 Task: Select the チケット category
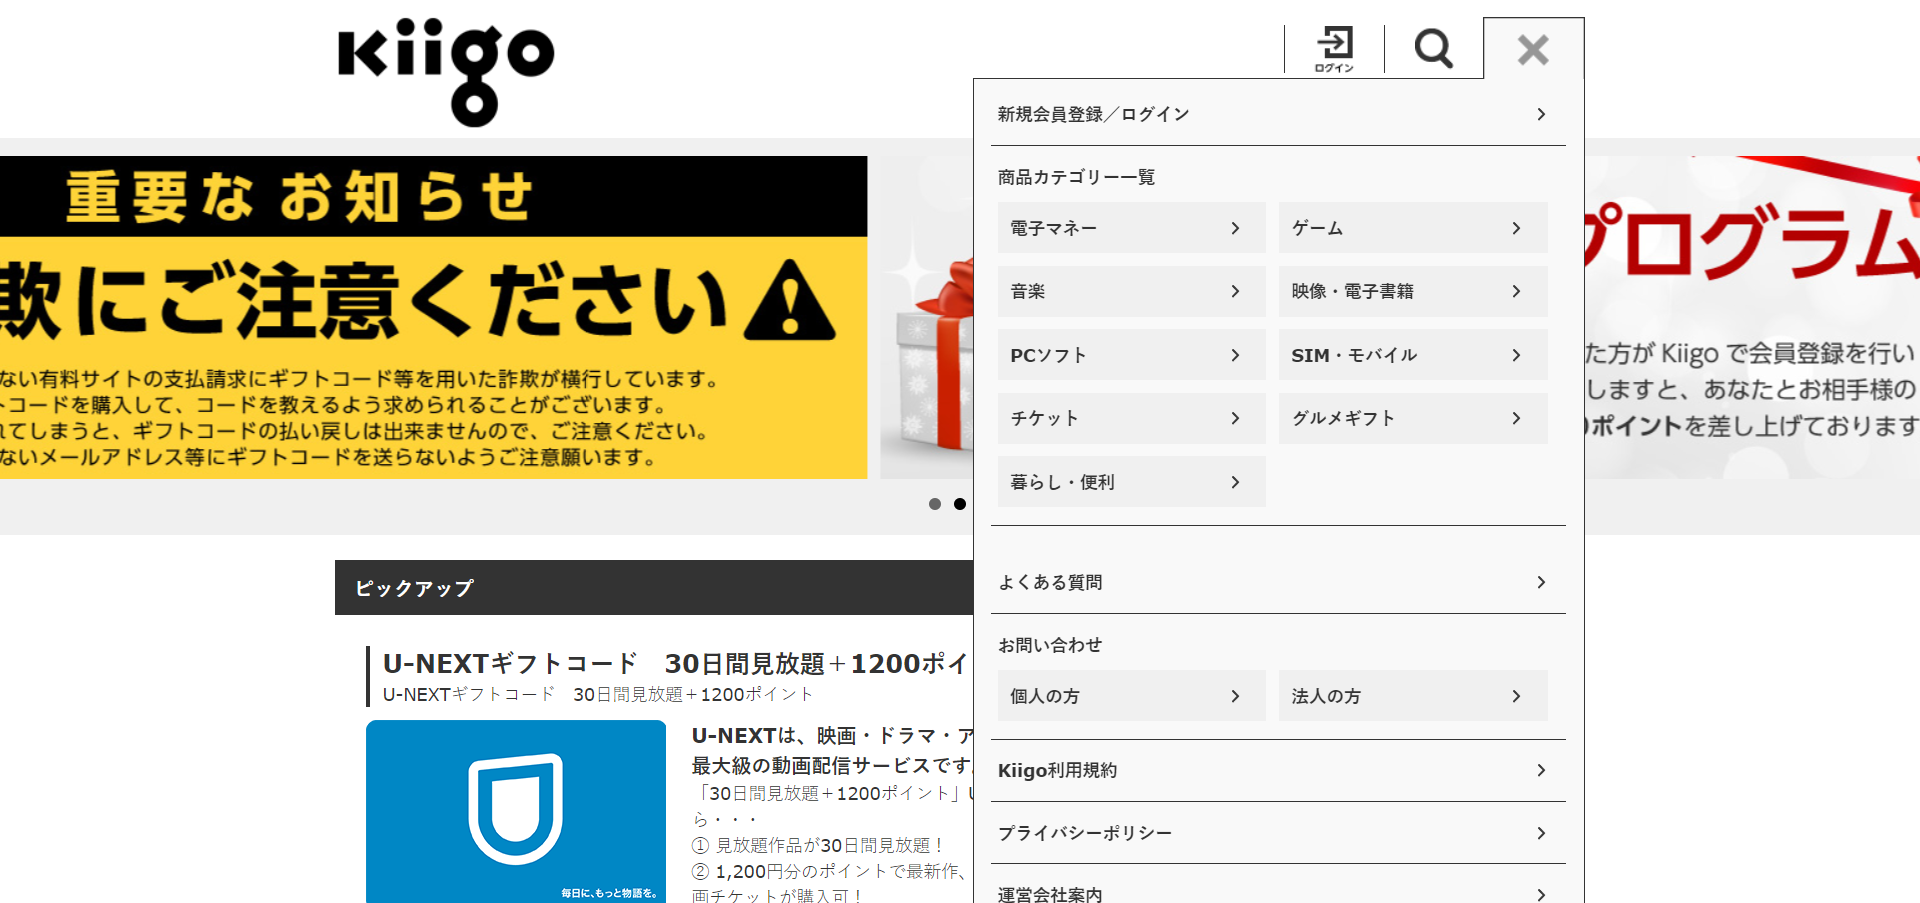1131,418
